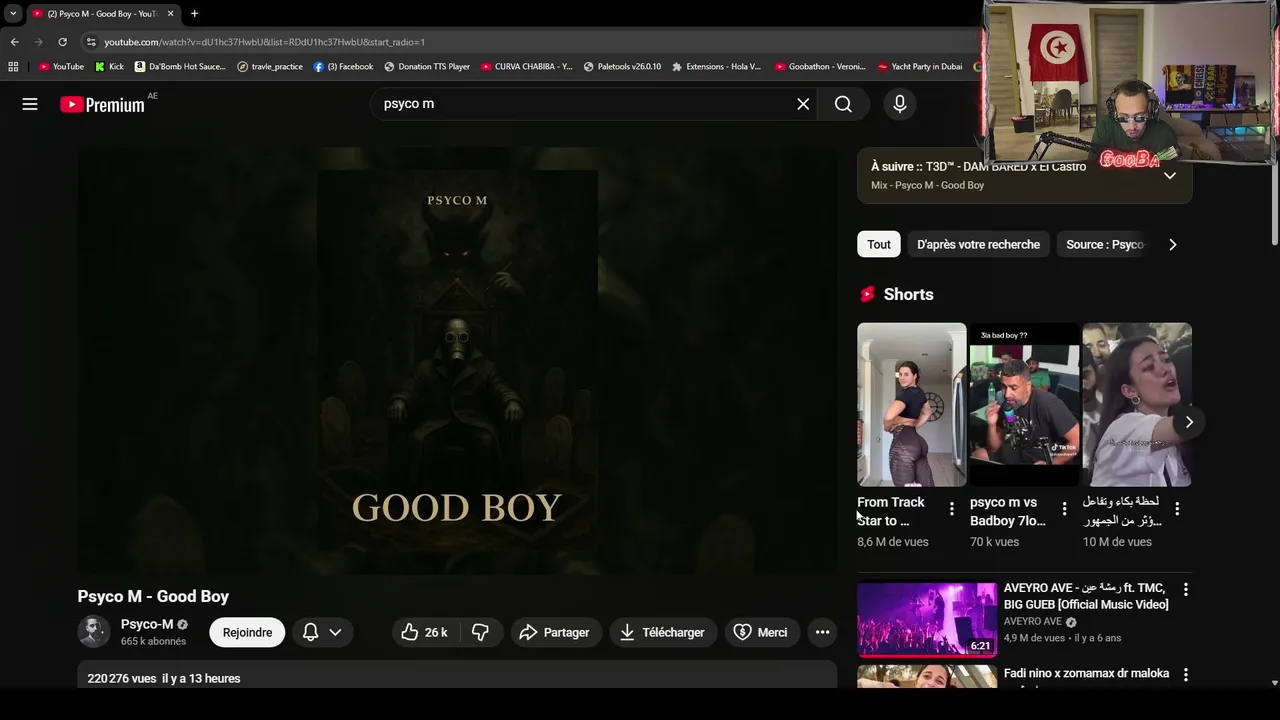The width and height of the screenshot is (1280, 720).
Task: Select the Tout filter chip
Action: point(879,244)
